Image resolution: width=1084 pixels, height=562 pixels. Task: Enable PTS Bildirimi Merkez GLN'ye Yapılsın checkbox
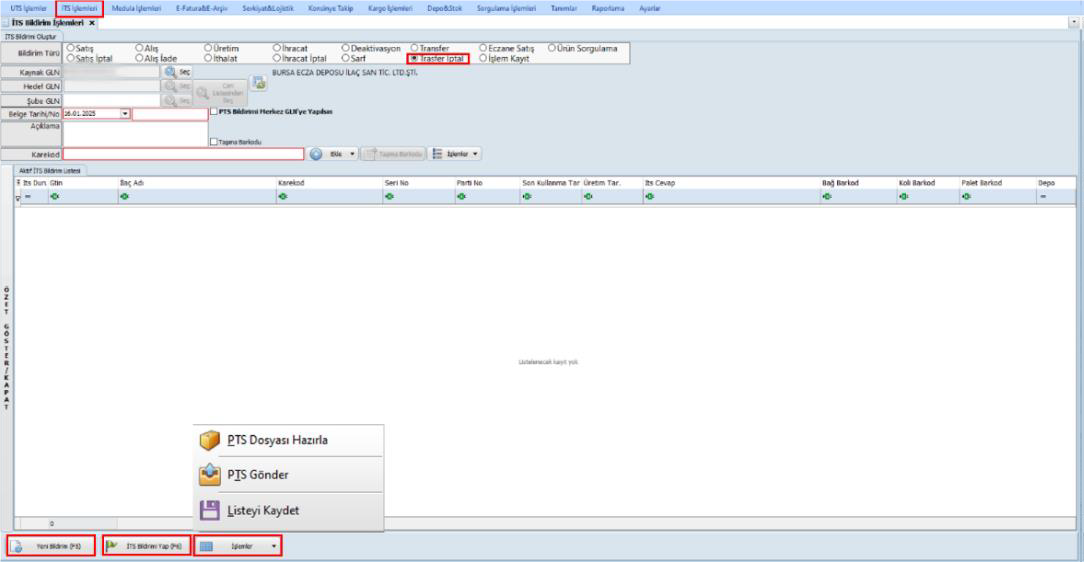click(x=212, y=113)
